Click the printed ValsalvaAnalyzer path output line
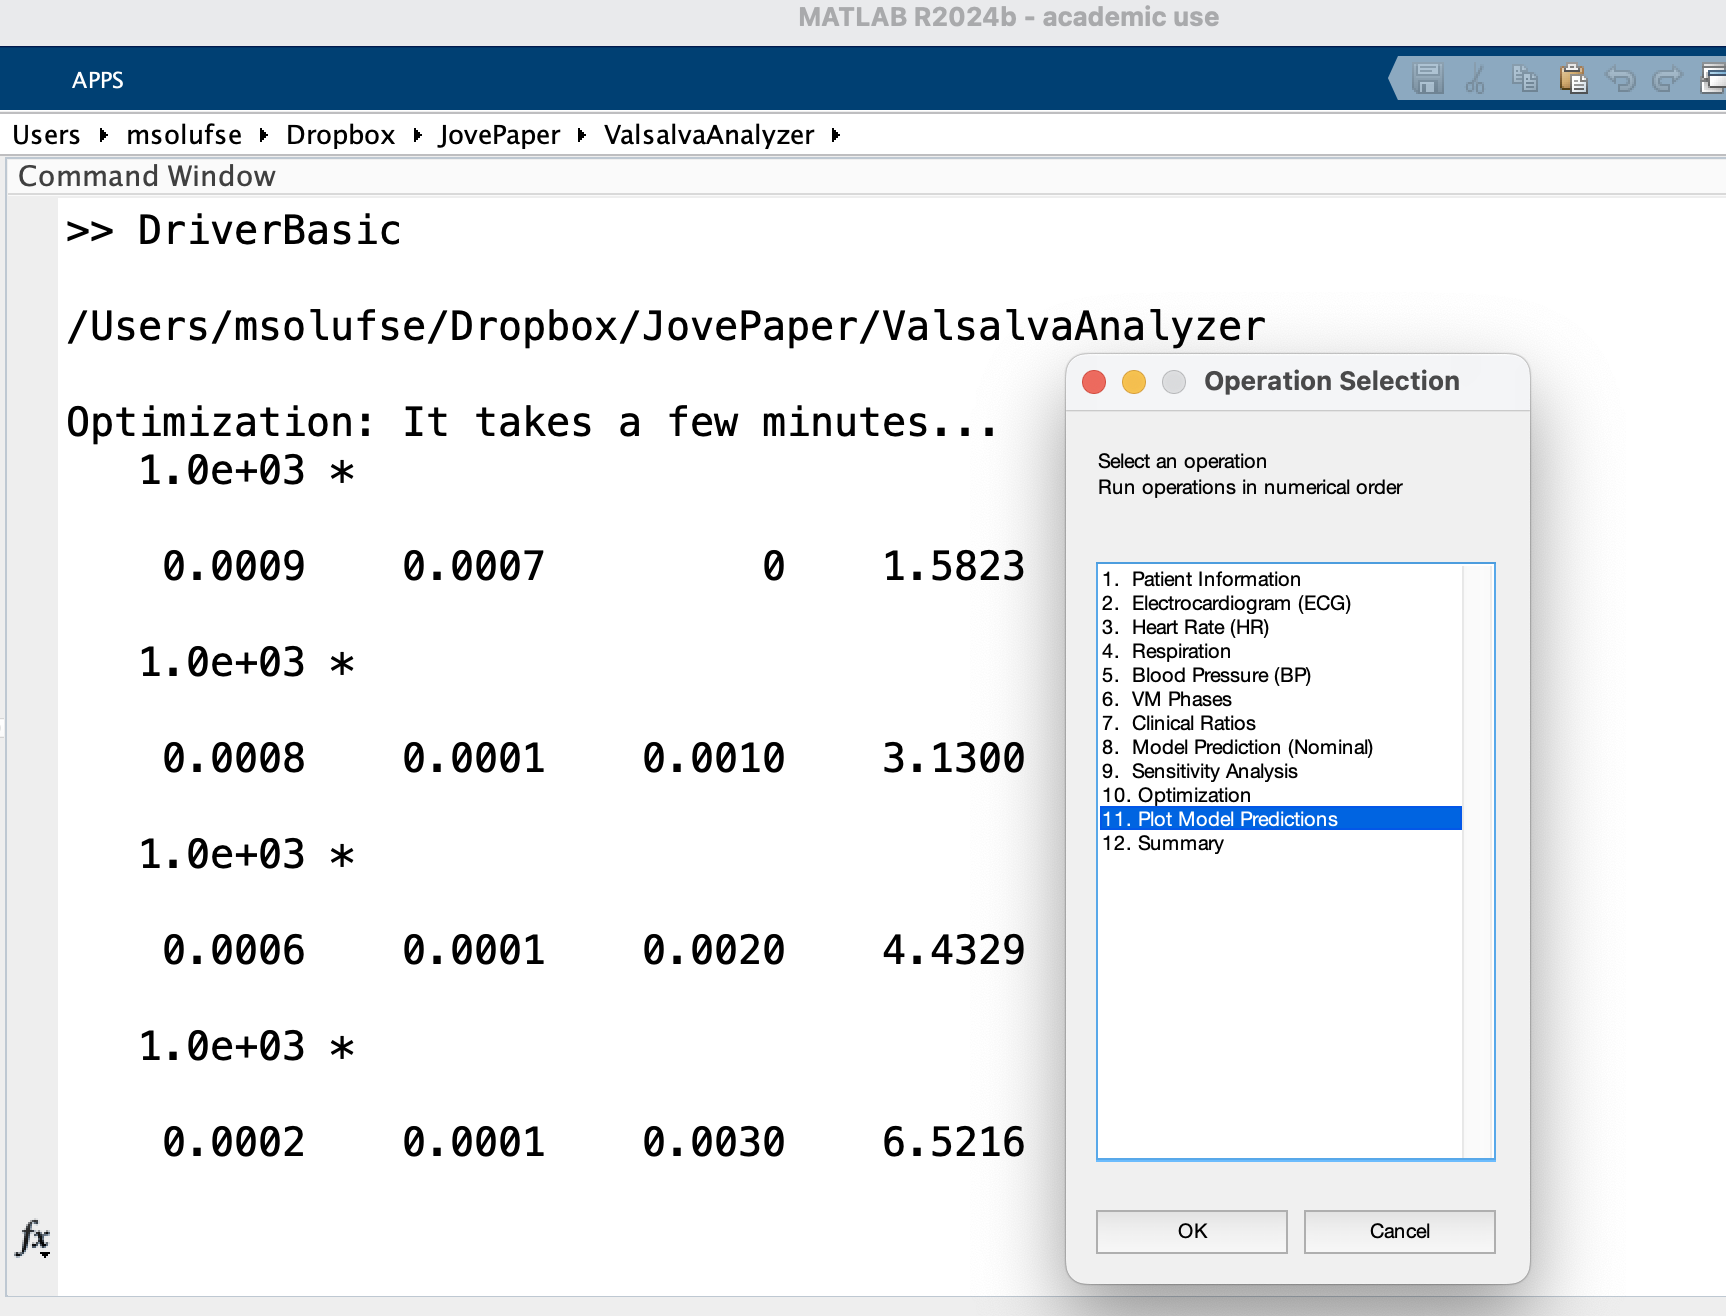This screenshot has height=1316, width=1726. pyautogui.click(x=666, y=327)
